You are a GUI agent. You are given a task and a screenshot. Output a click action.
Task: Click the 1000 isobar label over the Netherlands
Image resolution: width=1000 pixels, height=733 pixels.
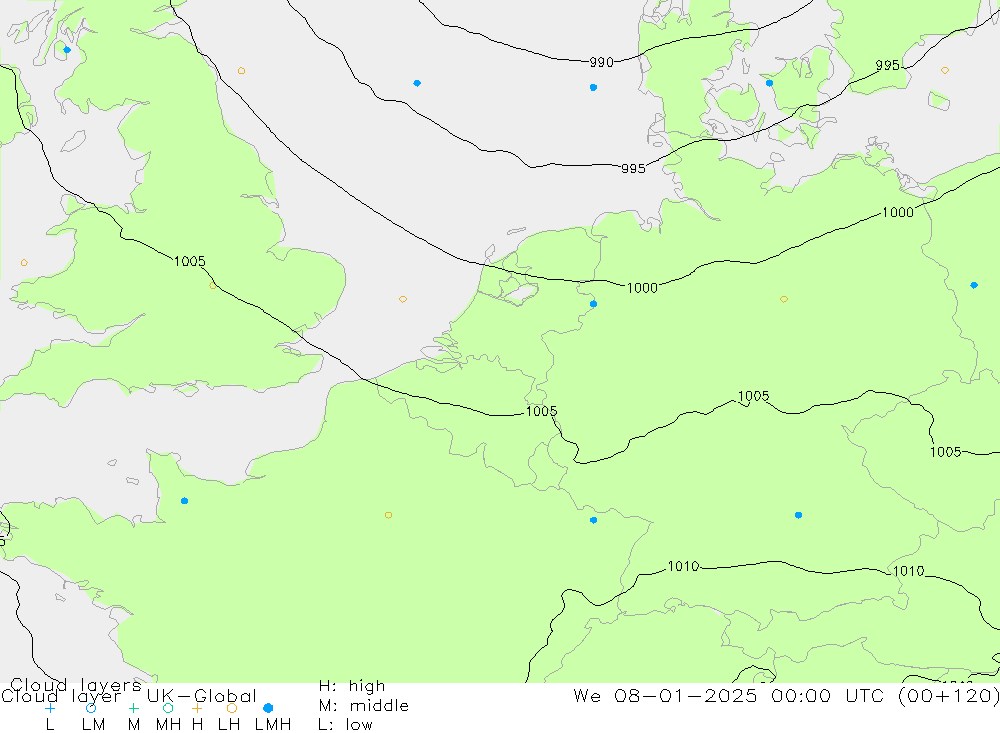(x=642, y=288)
